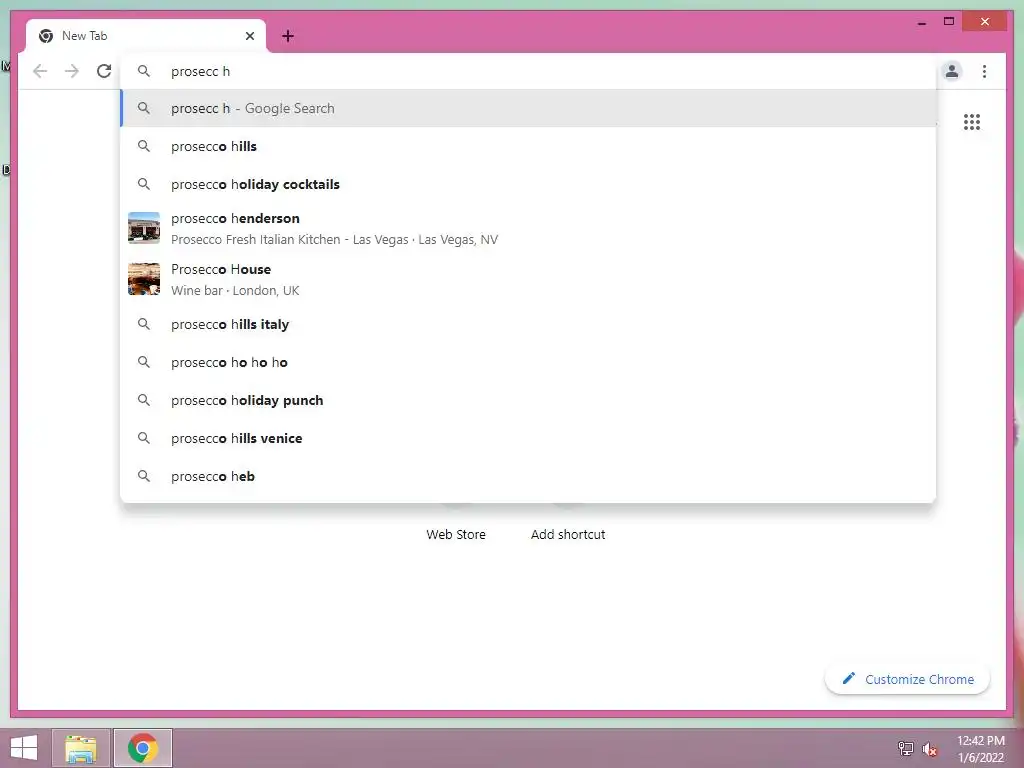
Task: Select the 'prosecco heb' suggestion
Action: (x=528, y=476)
